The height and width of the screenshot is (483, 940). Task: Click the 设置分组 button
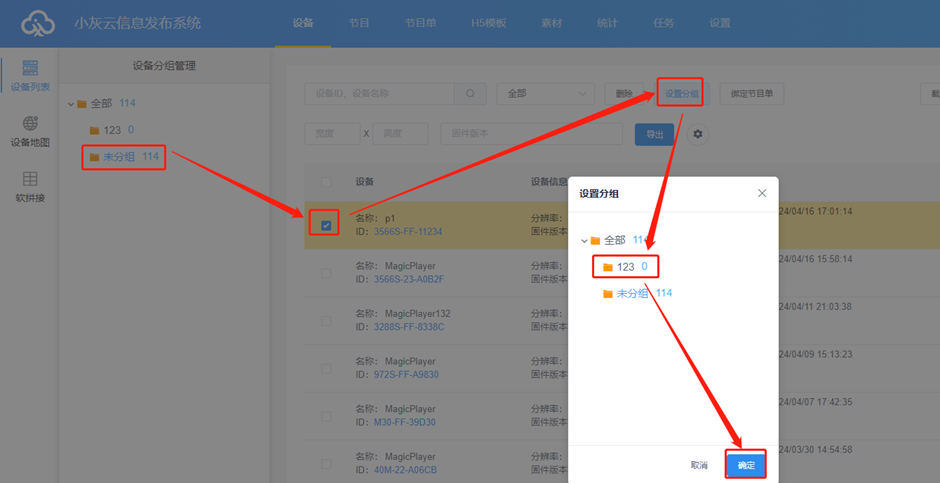[681, 94]
